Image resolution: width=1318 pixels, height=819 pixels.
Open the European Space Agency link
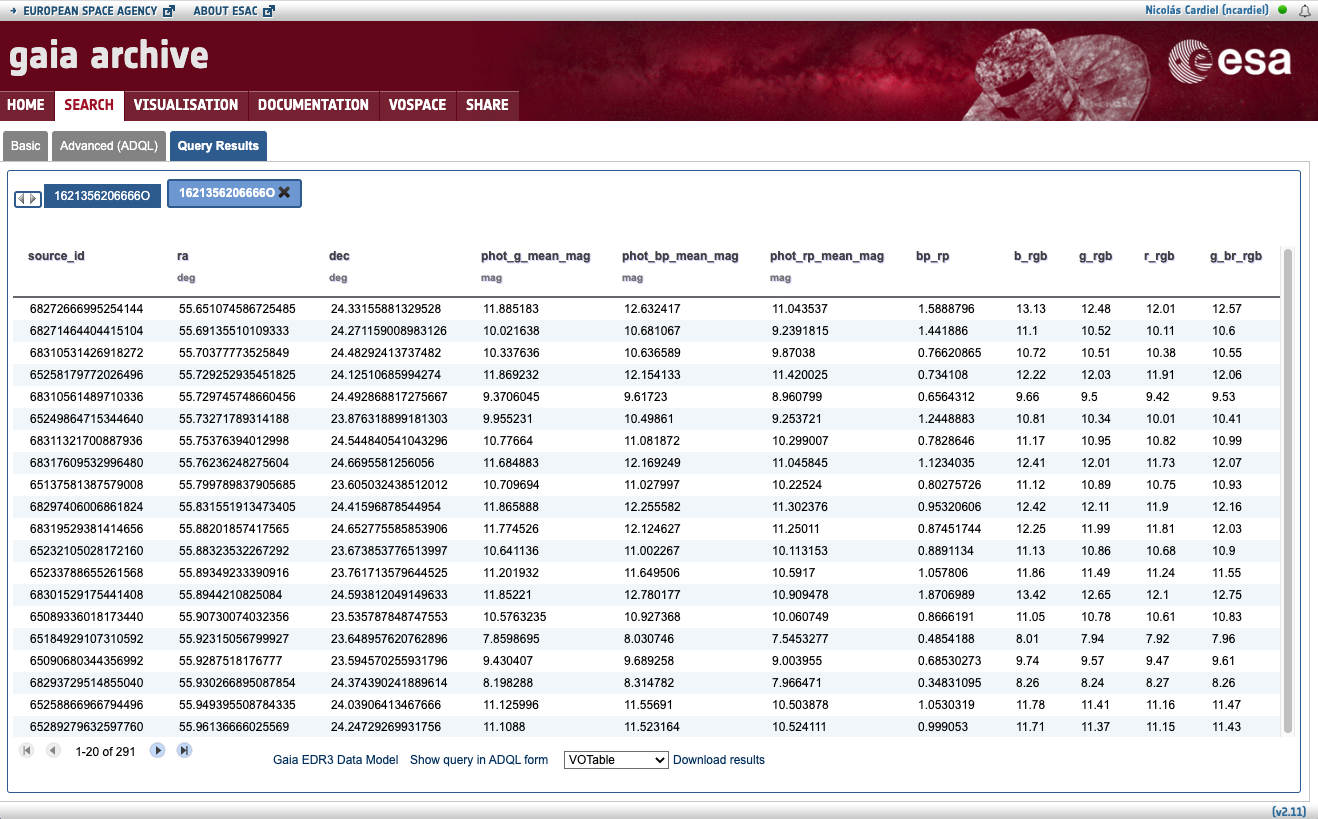tap(90, 11)
